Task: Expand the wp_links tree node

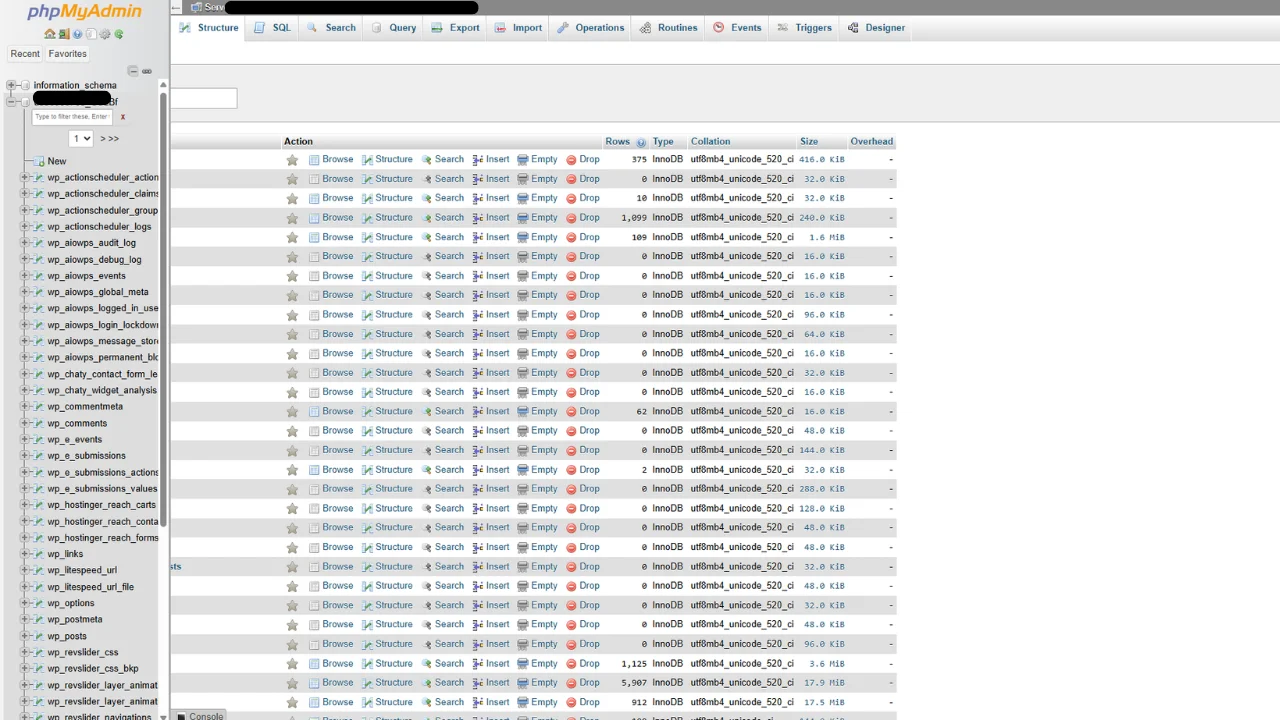Action: click(25, 554)
